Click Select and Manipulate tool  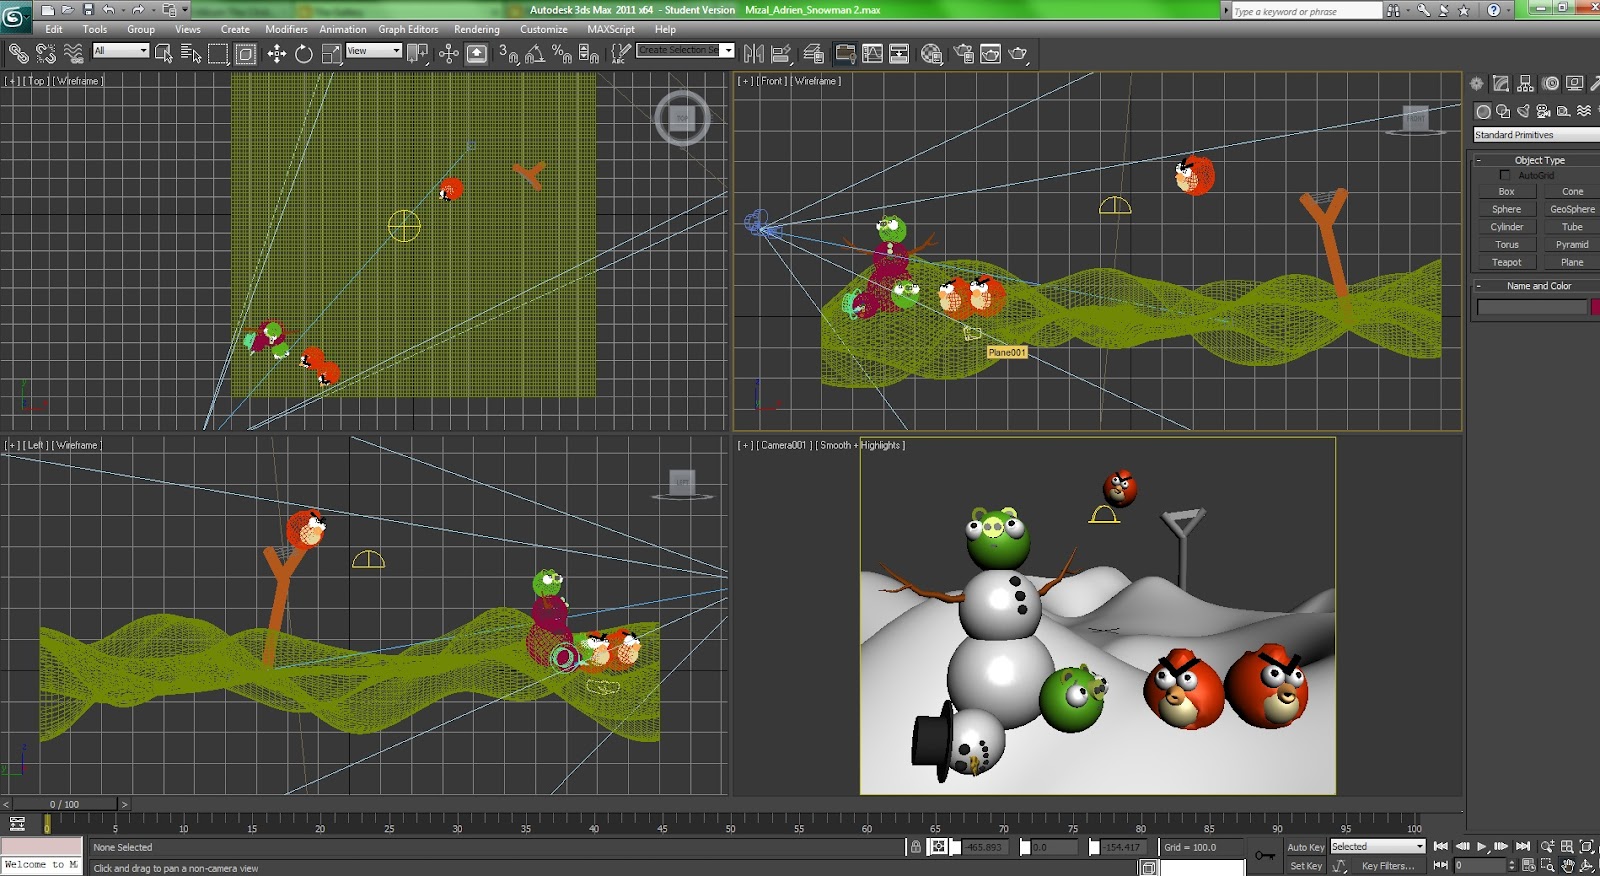(x=449, y=53)
